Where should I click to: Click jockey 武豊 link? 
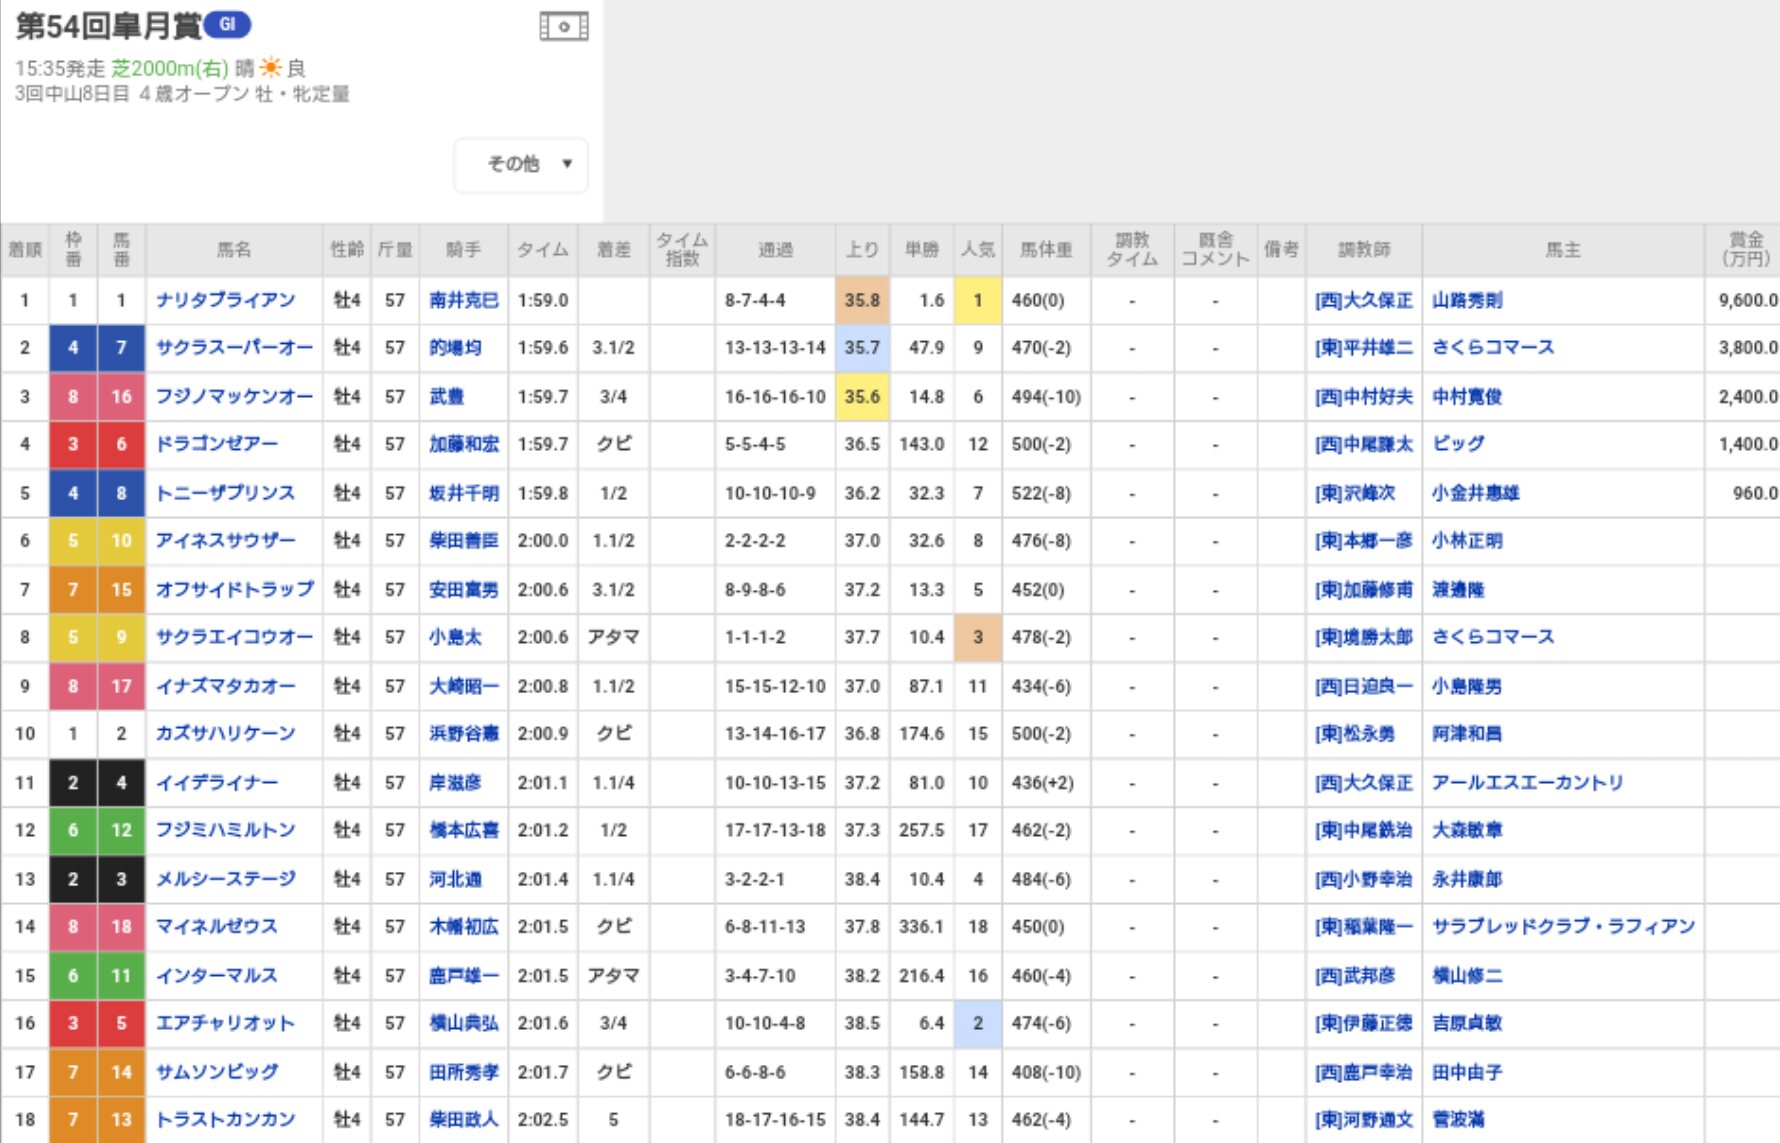446,397
